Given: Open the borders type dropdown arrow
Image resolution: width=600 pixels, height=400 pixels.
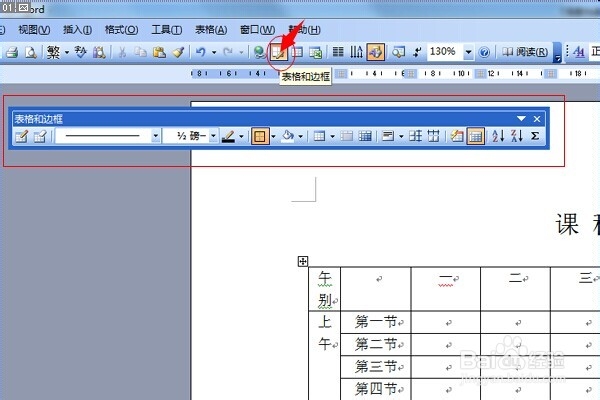Looking at the screenshot, I should 273,136.
